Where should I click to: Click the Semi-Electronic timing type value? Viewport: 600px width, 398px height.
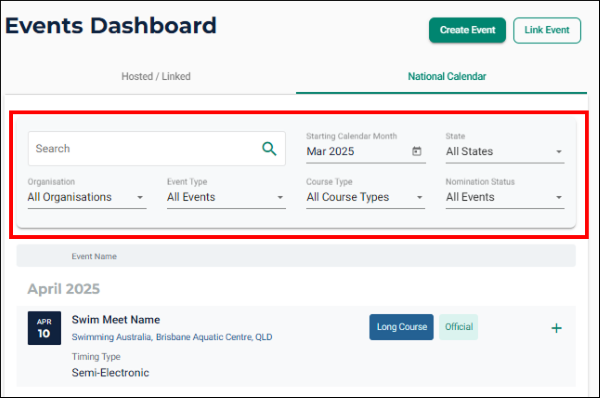pyautogui.click(x=110, y=373)
